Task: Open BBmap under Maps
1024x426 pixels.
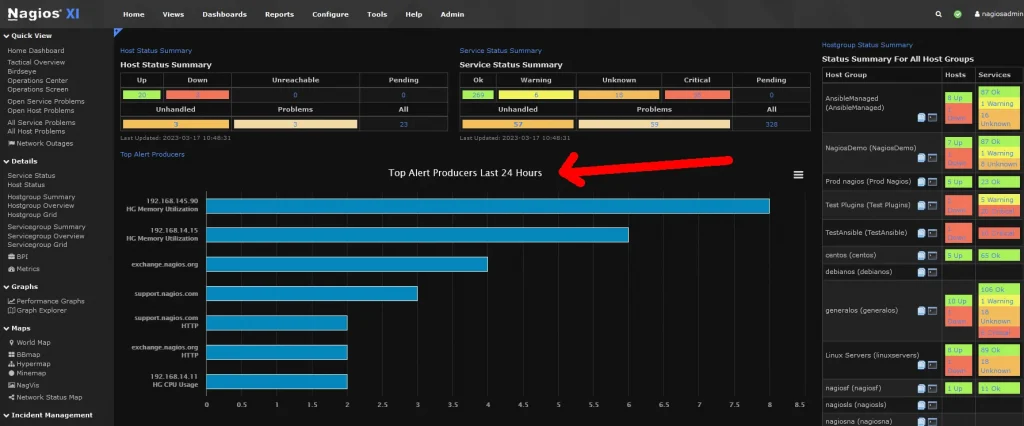Action: [25, 354]
